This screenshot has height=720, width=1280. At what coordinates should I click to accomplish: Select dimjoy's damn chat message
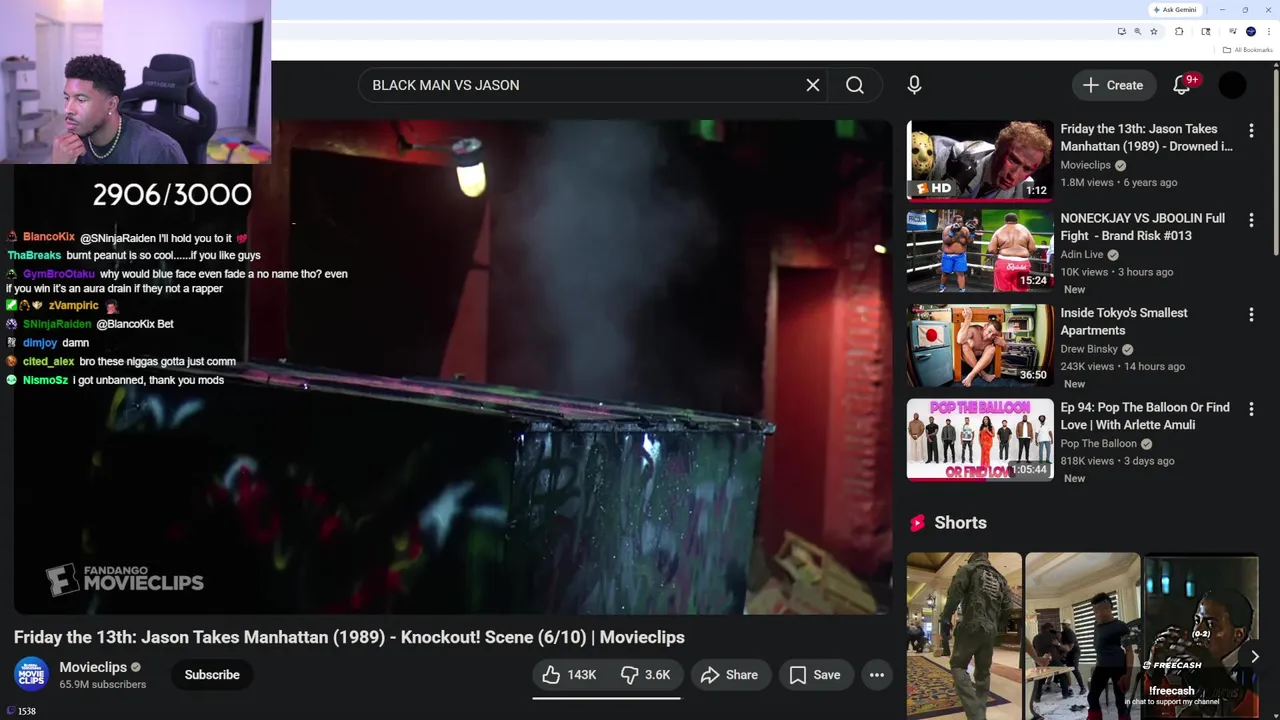point(47,342)
